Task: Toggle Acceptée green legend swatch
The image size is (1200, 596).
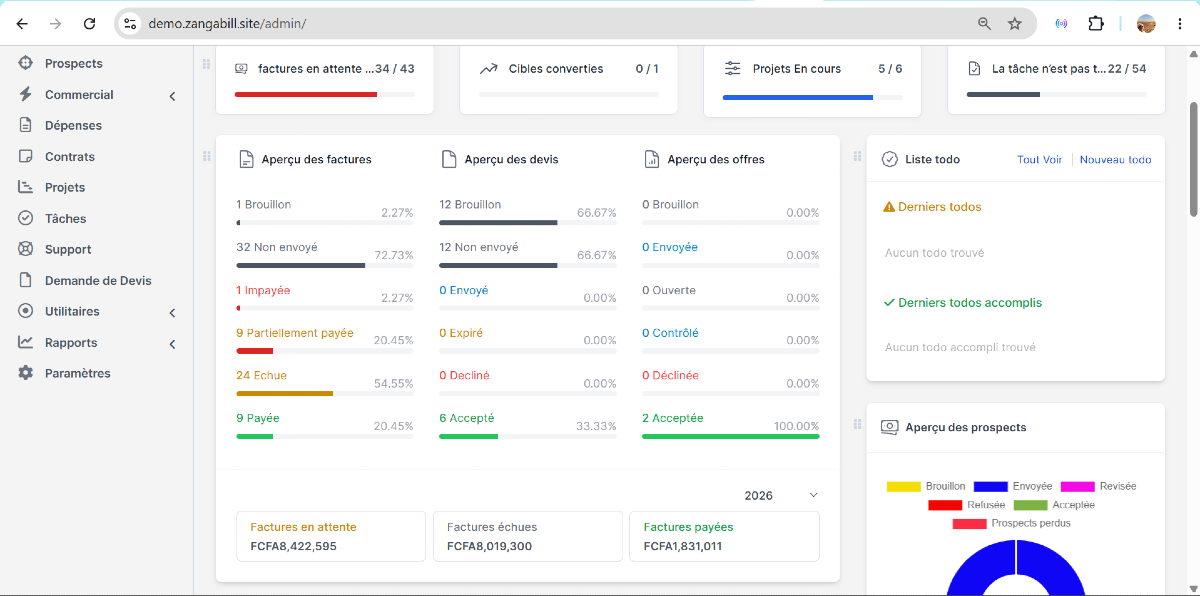Action: pos(1030,505)
